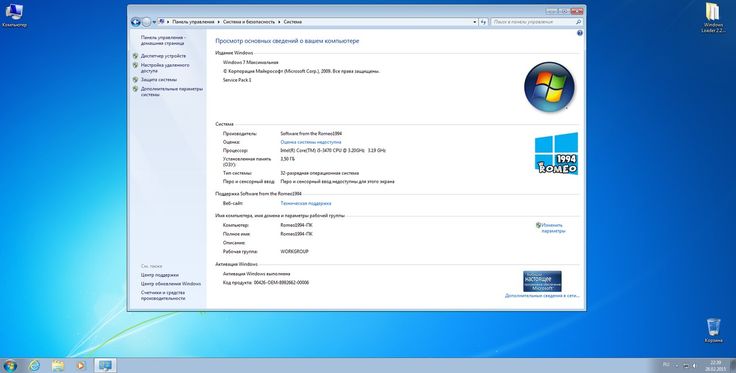736x373 pixels.
Task: Click '3,50 ГБ' installed memory value
Action: (287, 159)
